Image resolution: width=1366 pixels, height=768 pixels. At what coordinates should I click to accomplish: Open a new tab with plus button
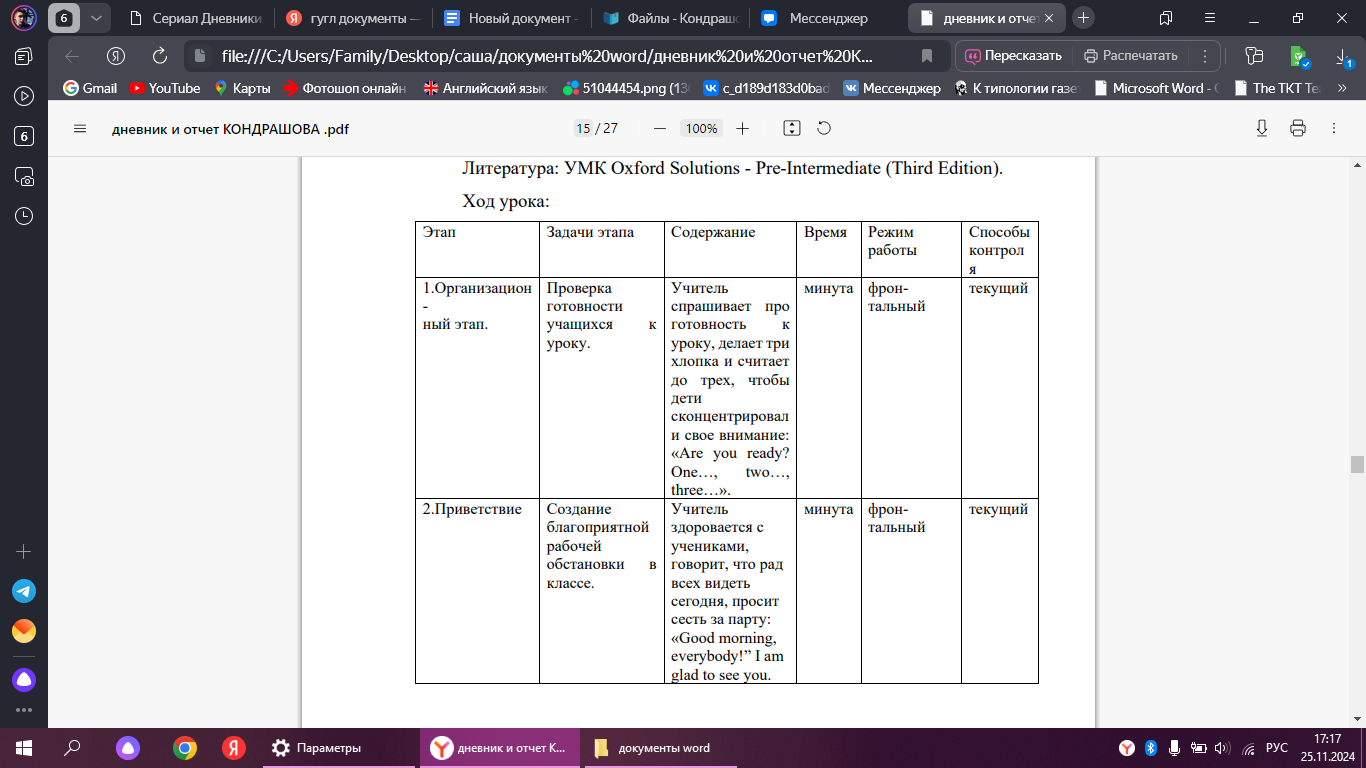[1083, 18]
